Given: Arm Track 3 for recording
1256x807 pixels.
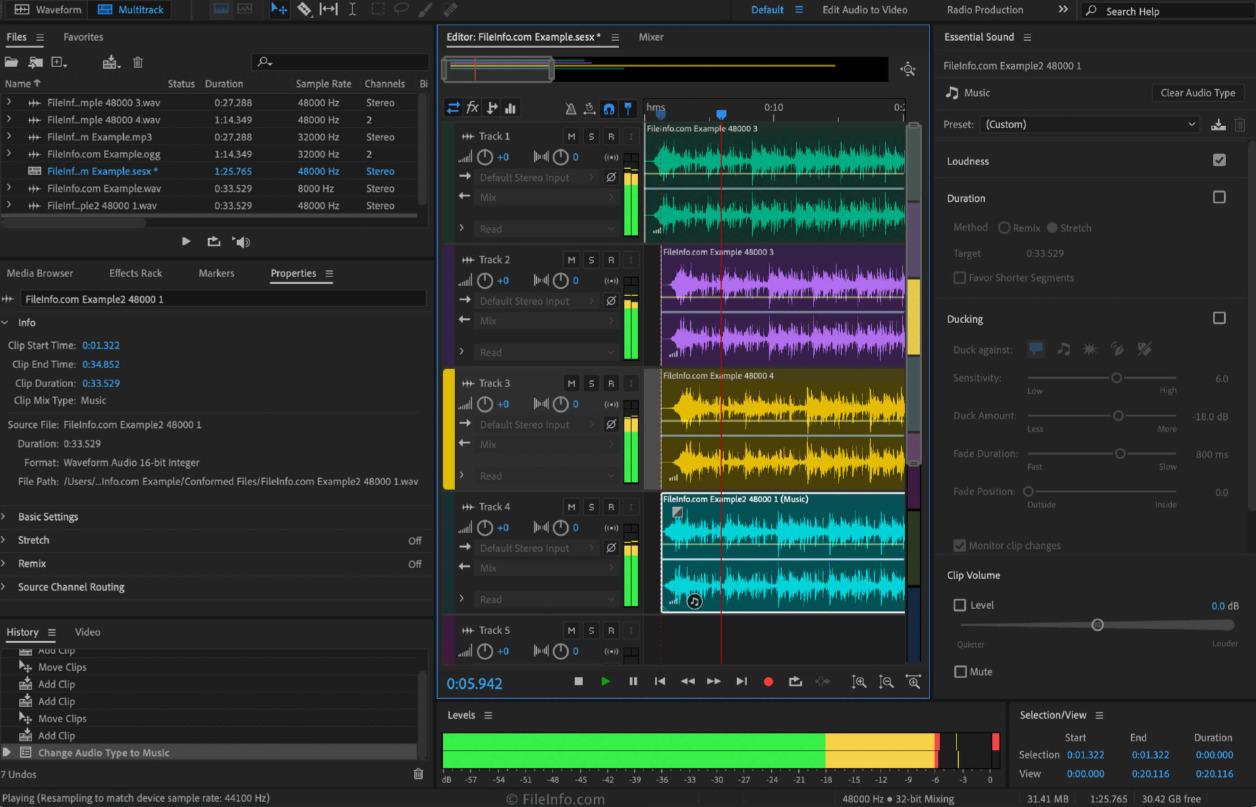Looking at the screenshot, I should click(610, 383).
